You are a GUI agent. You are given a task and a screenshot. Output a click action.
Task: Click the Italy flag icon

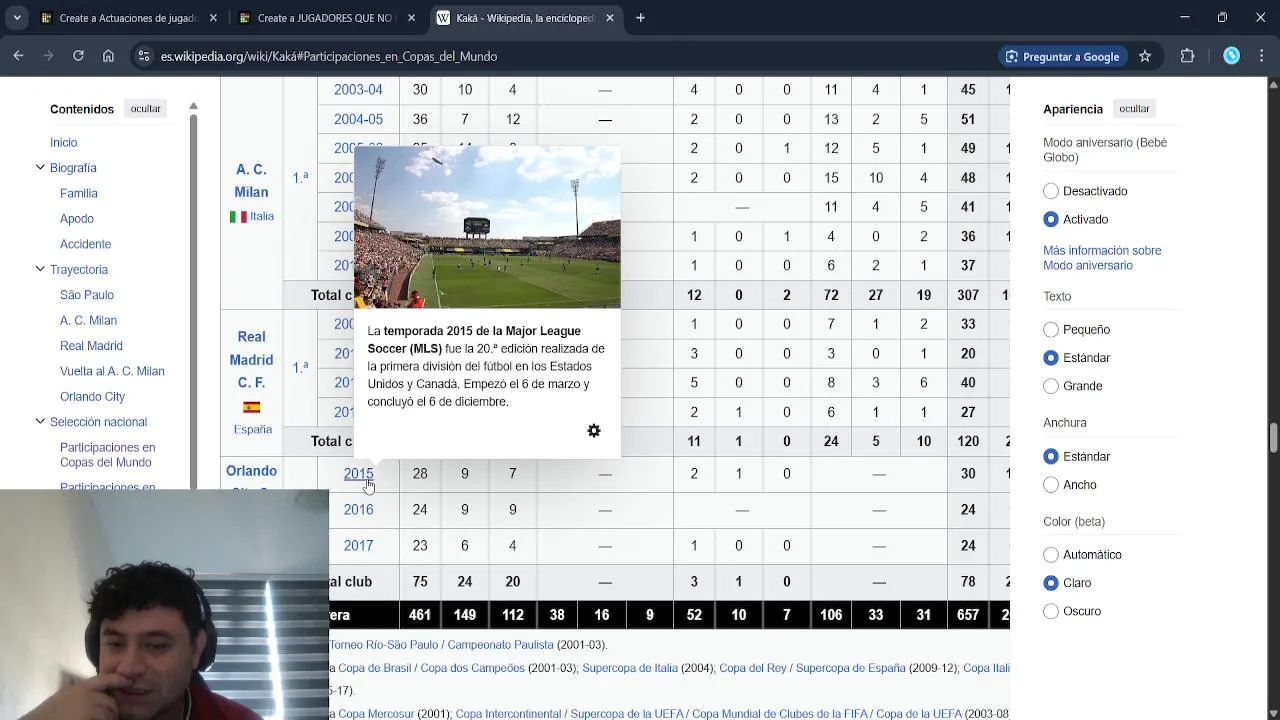click(x=238, y=216)
